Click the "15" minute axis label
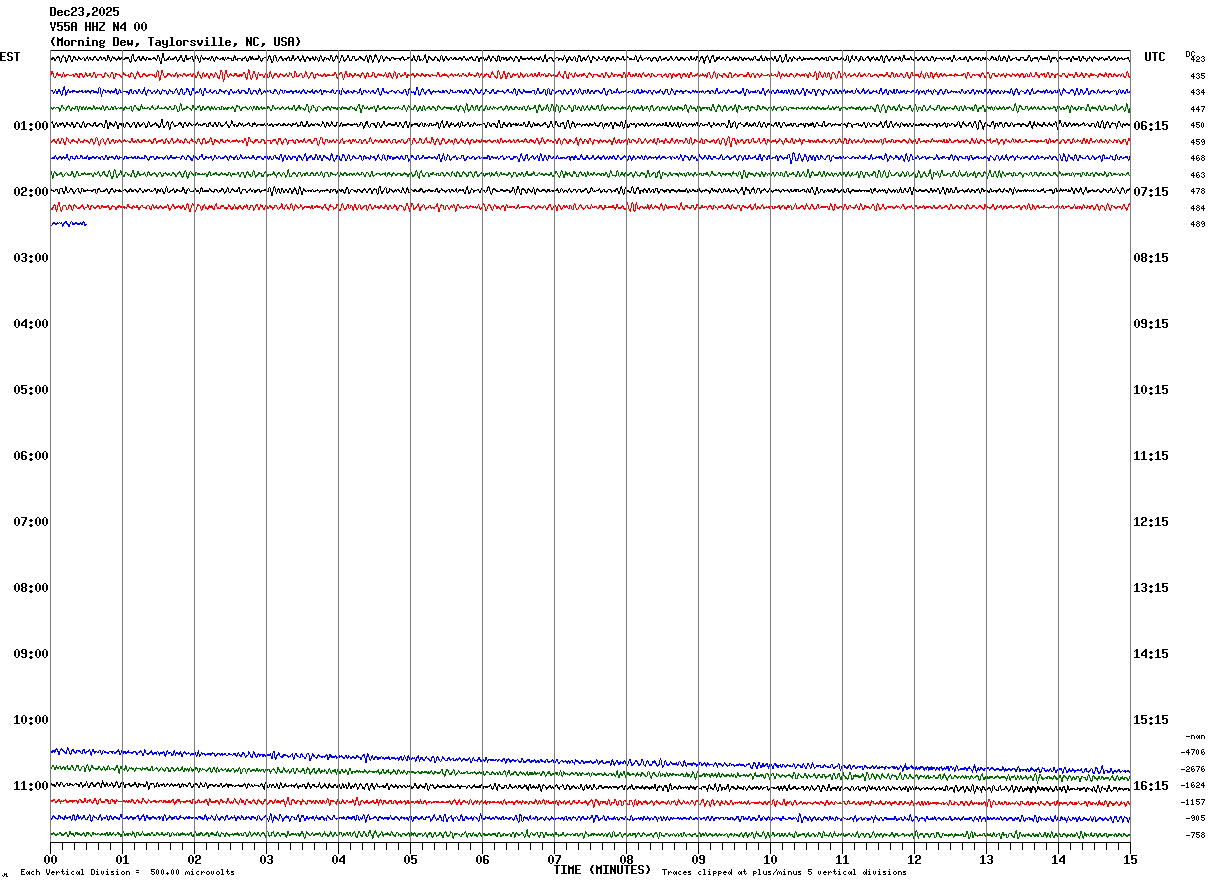The height and width of the screenshot is (886, 1210). (1130, 859)
